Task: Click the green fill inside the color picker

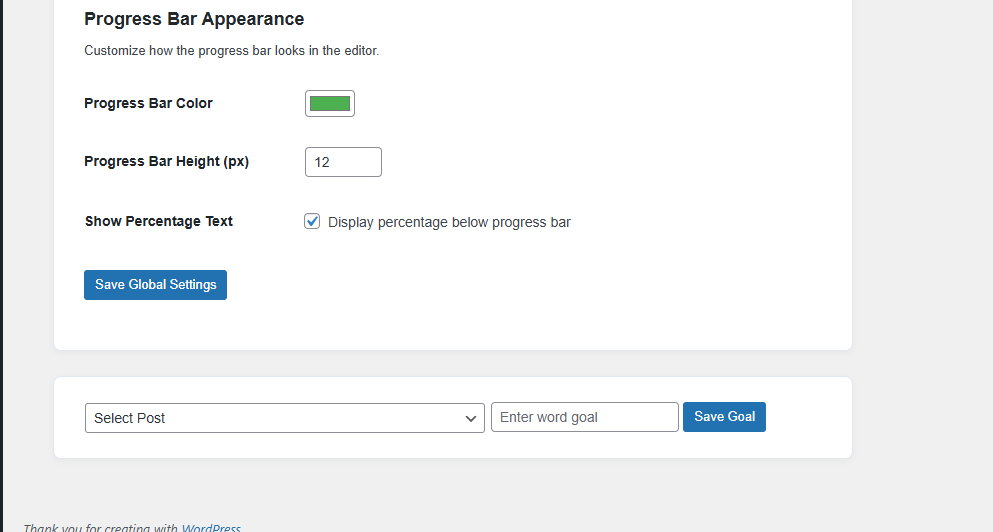Action: (329, 103)
